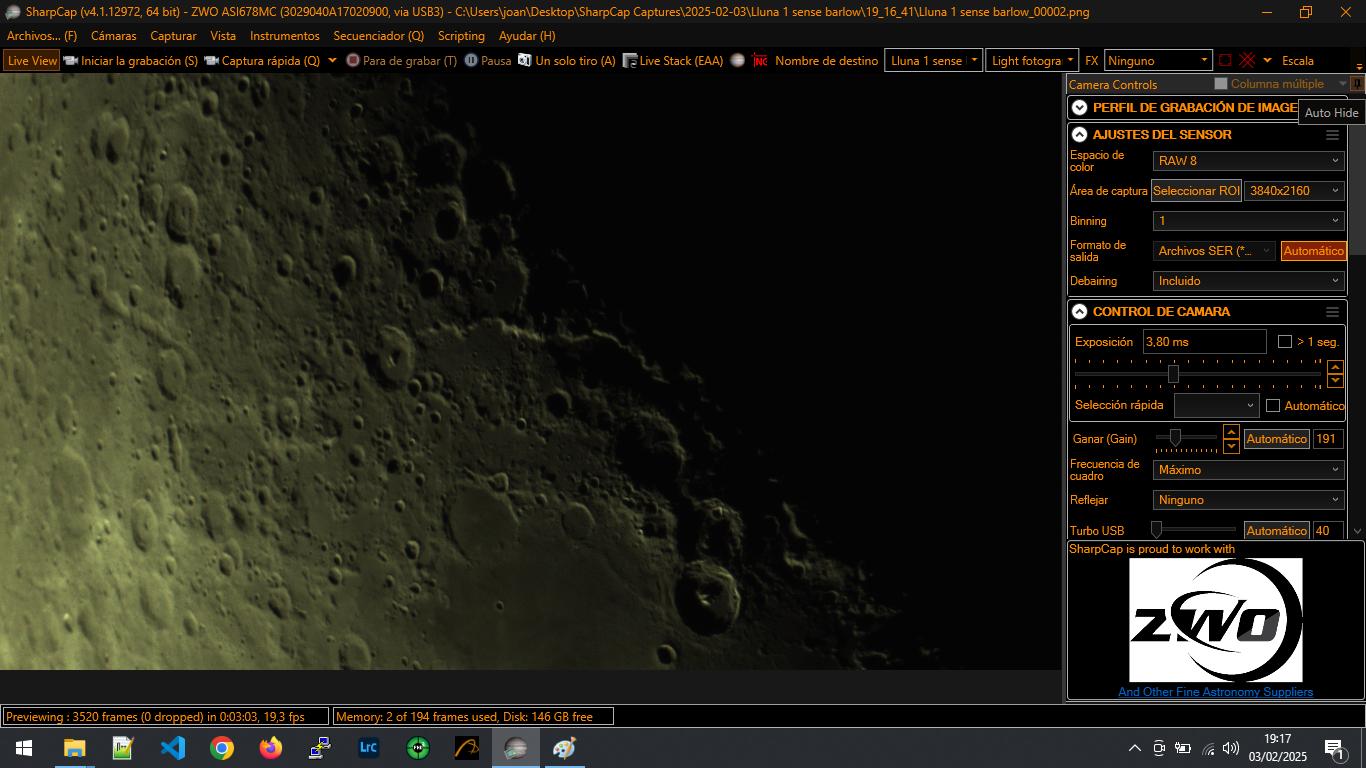Check Automático beside Selección rápida
1366x768 pixels.
pos(1273,406)
